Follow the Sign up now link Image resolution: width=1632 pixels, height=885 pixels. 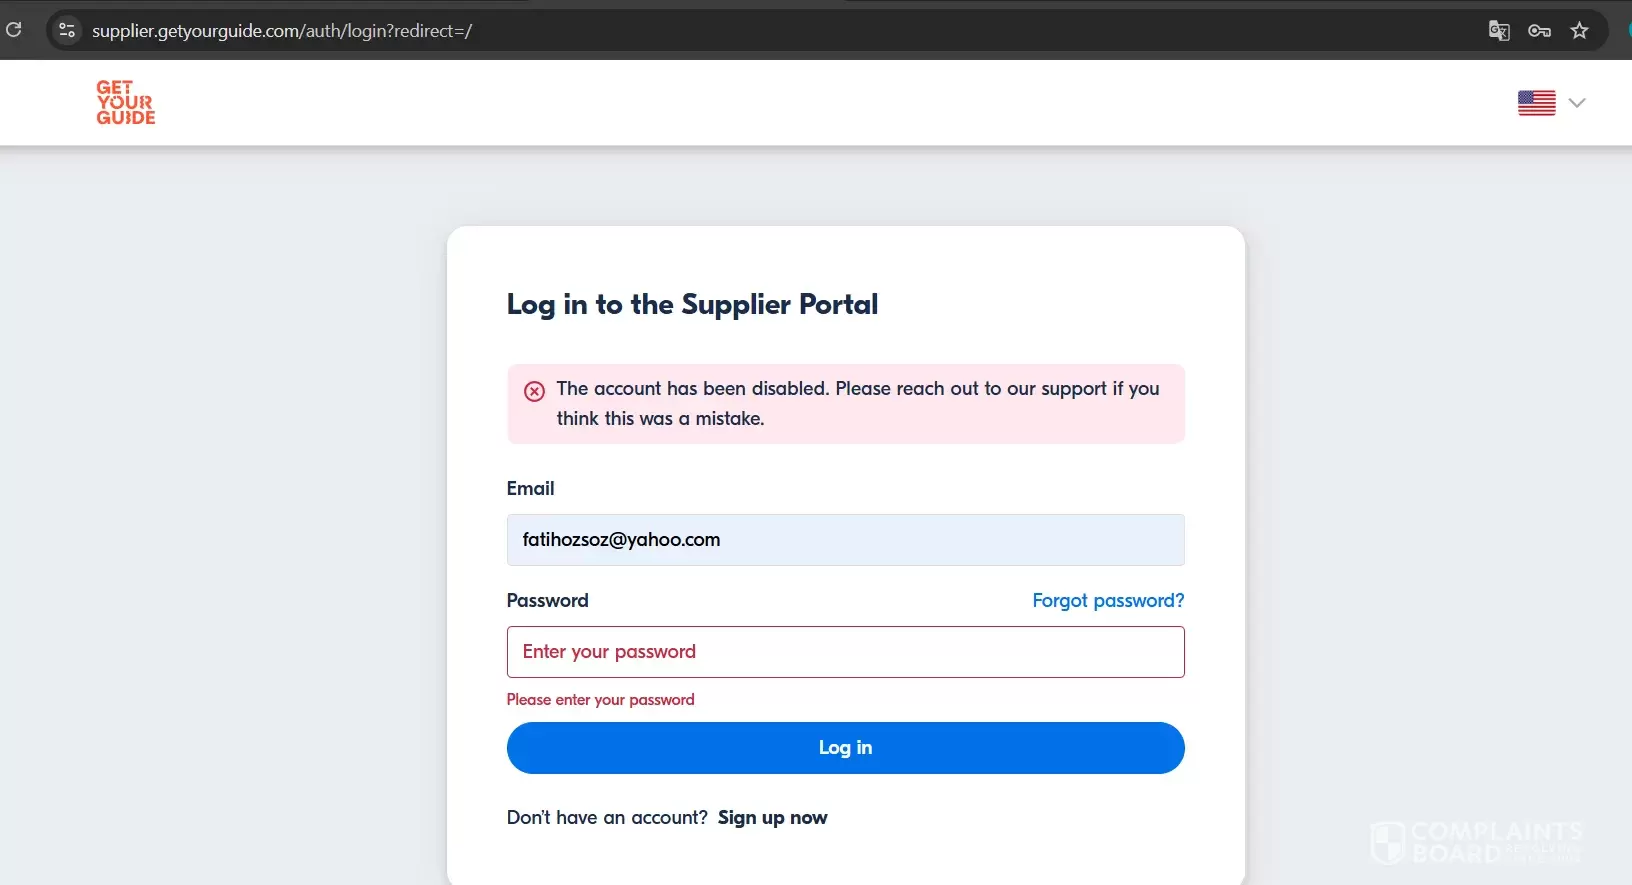tap(772, 817)
